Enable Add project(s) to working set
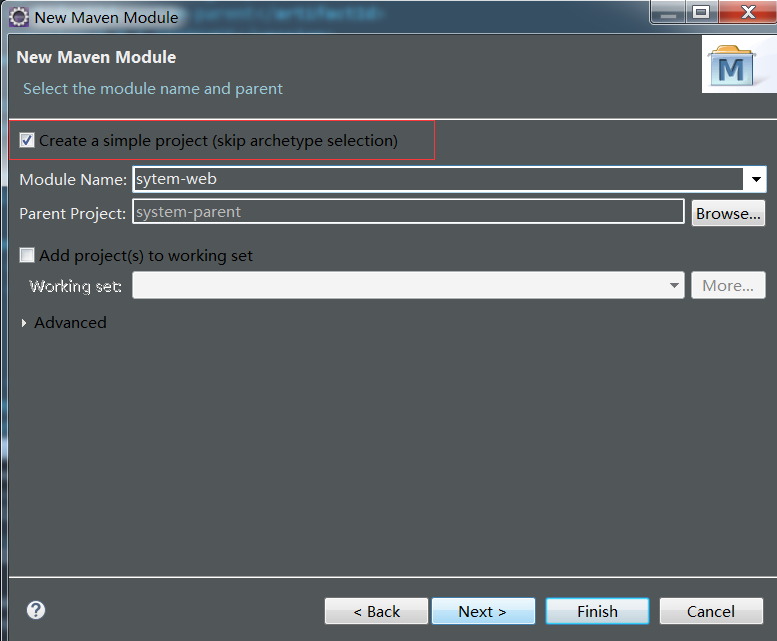The image size is (777, 641). (x=27, y=255)
